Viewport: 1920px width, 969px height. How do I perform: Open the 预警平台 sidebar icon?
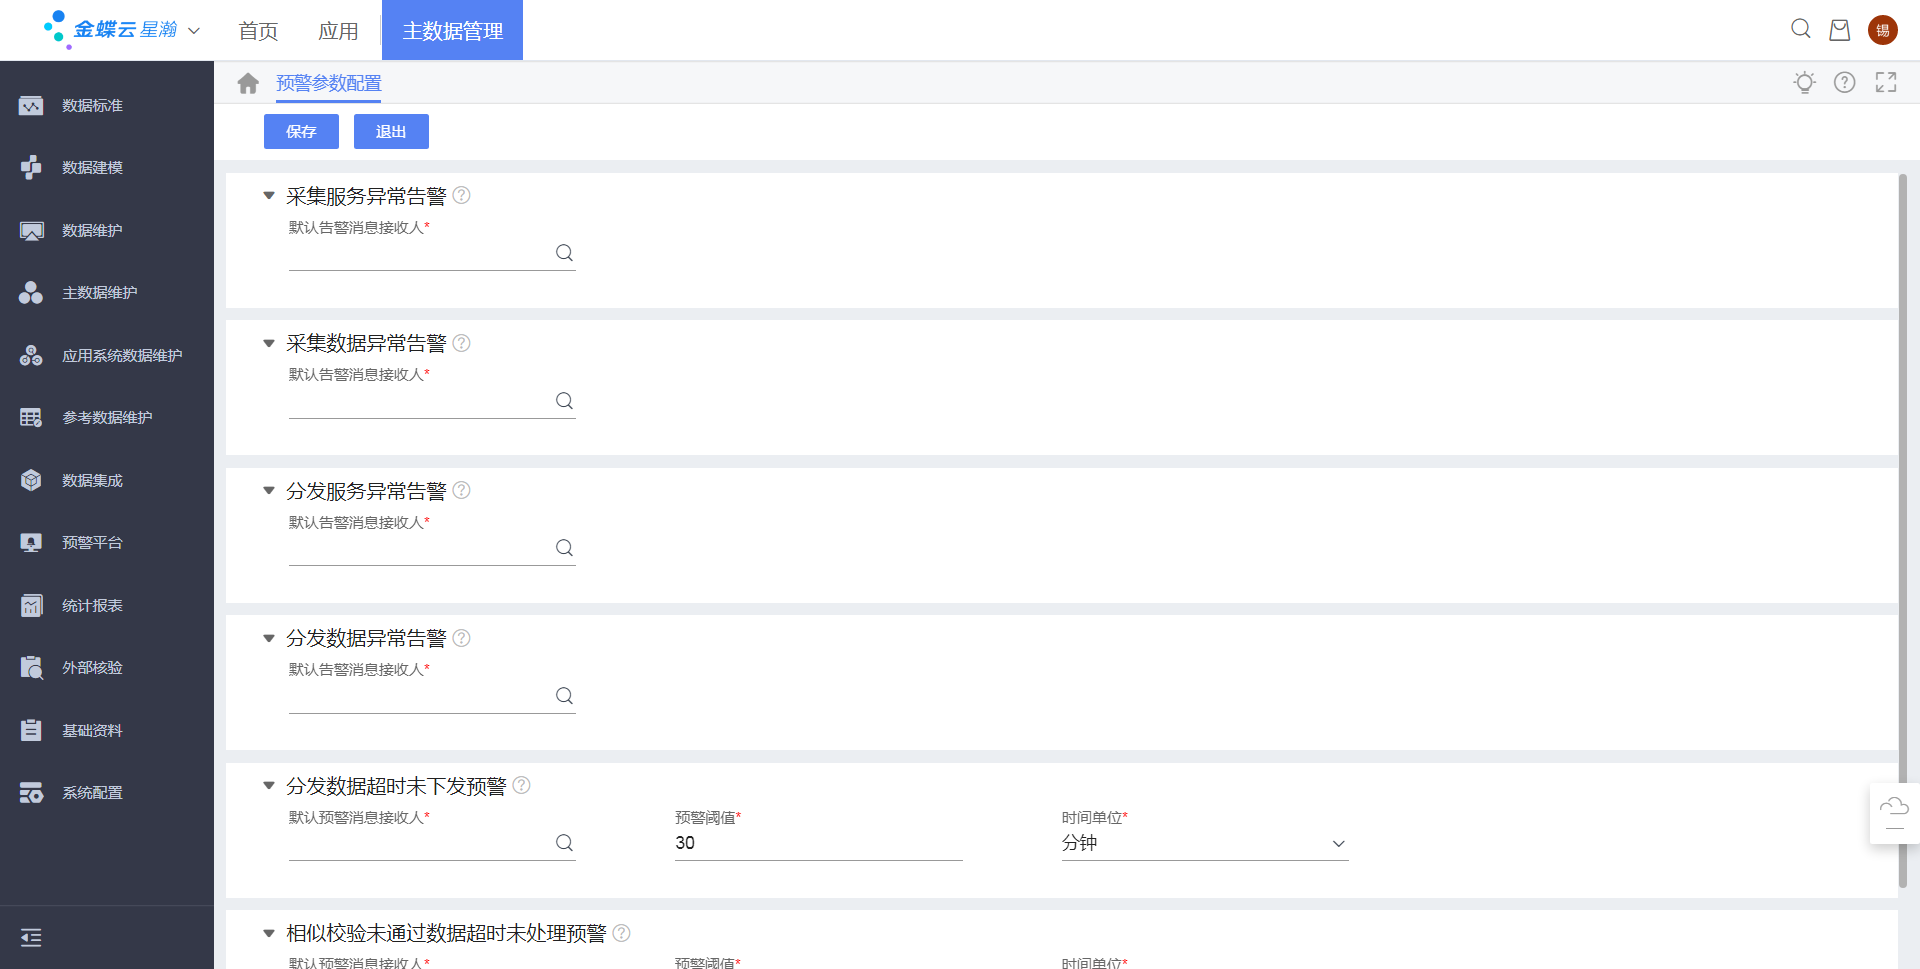point(31,543)
